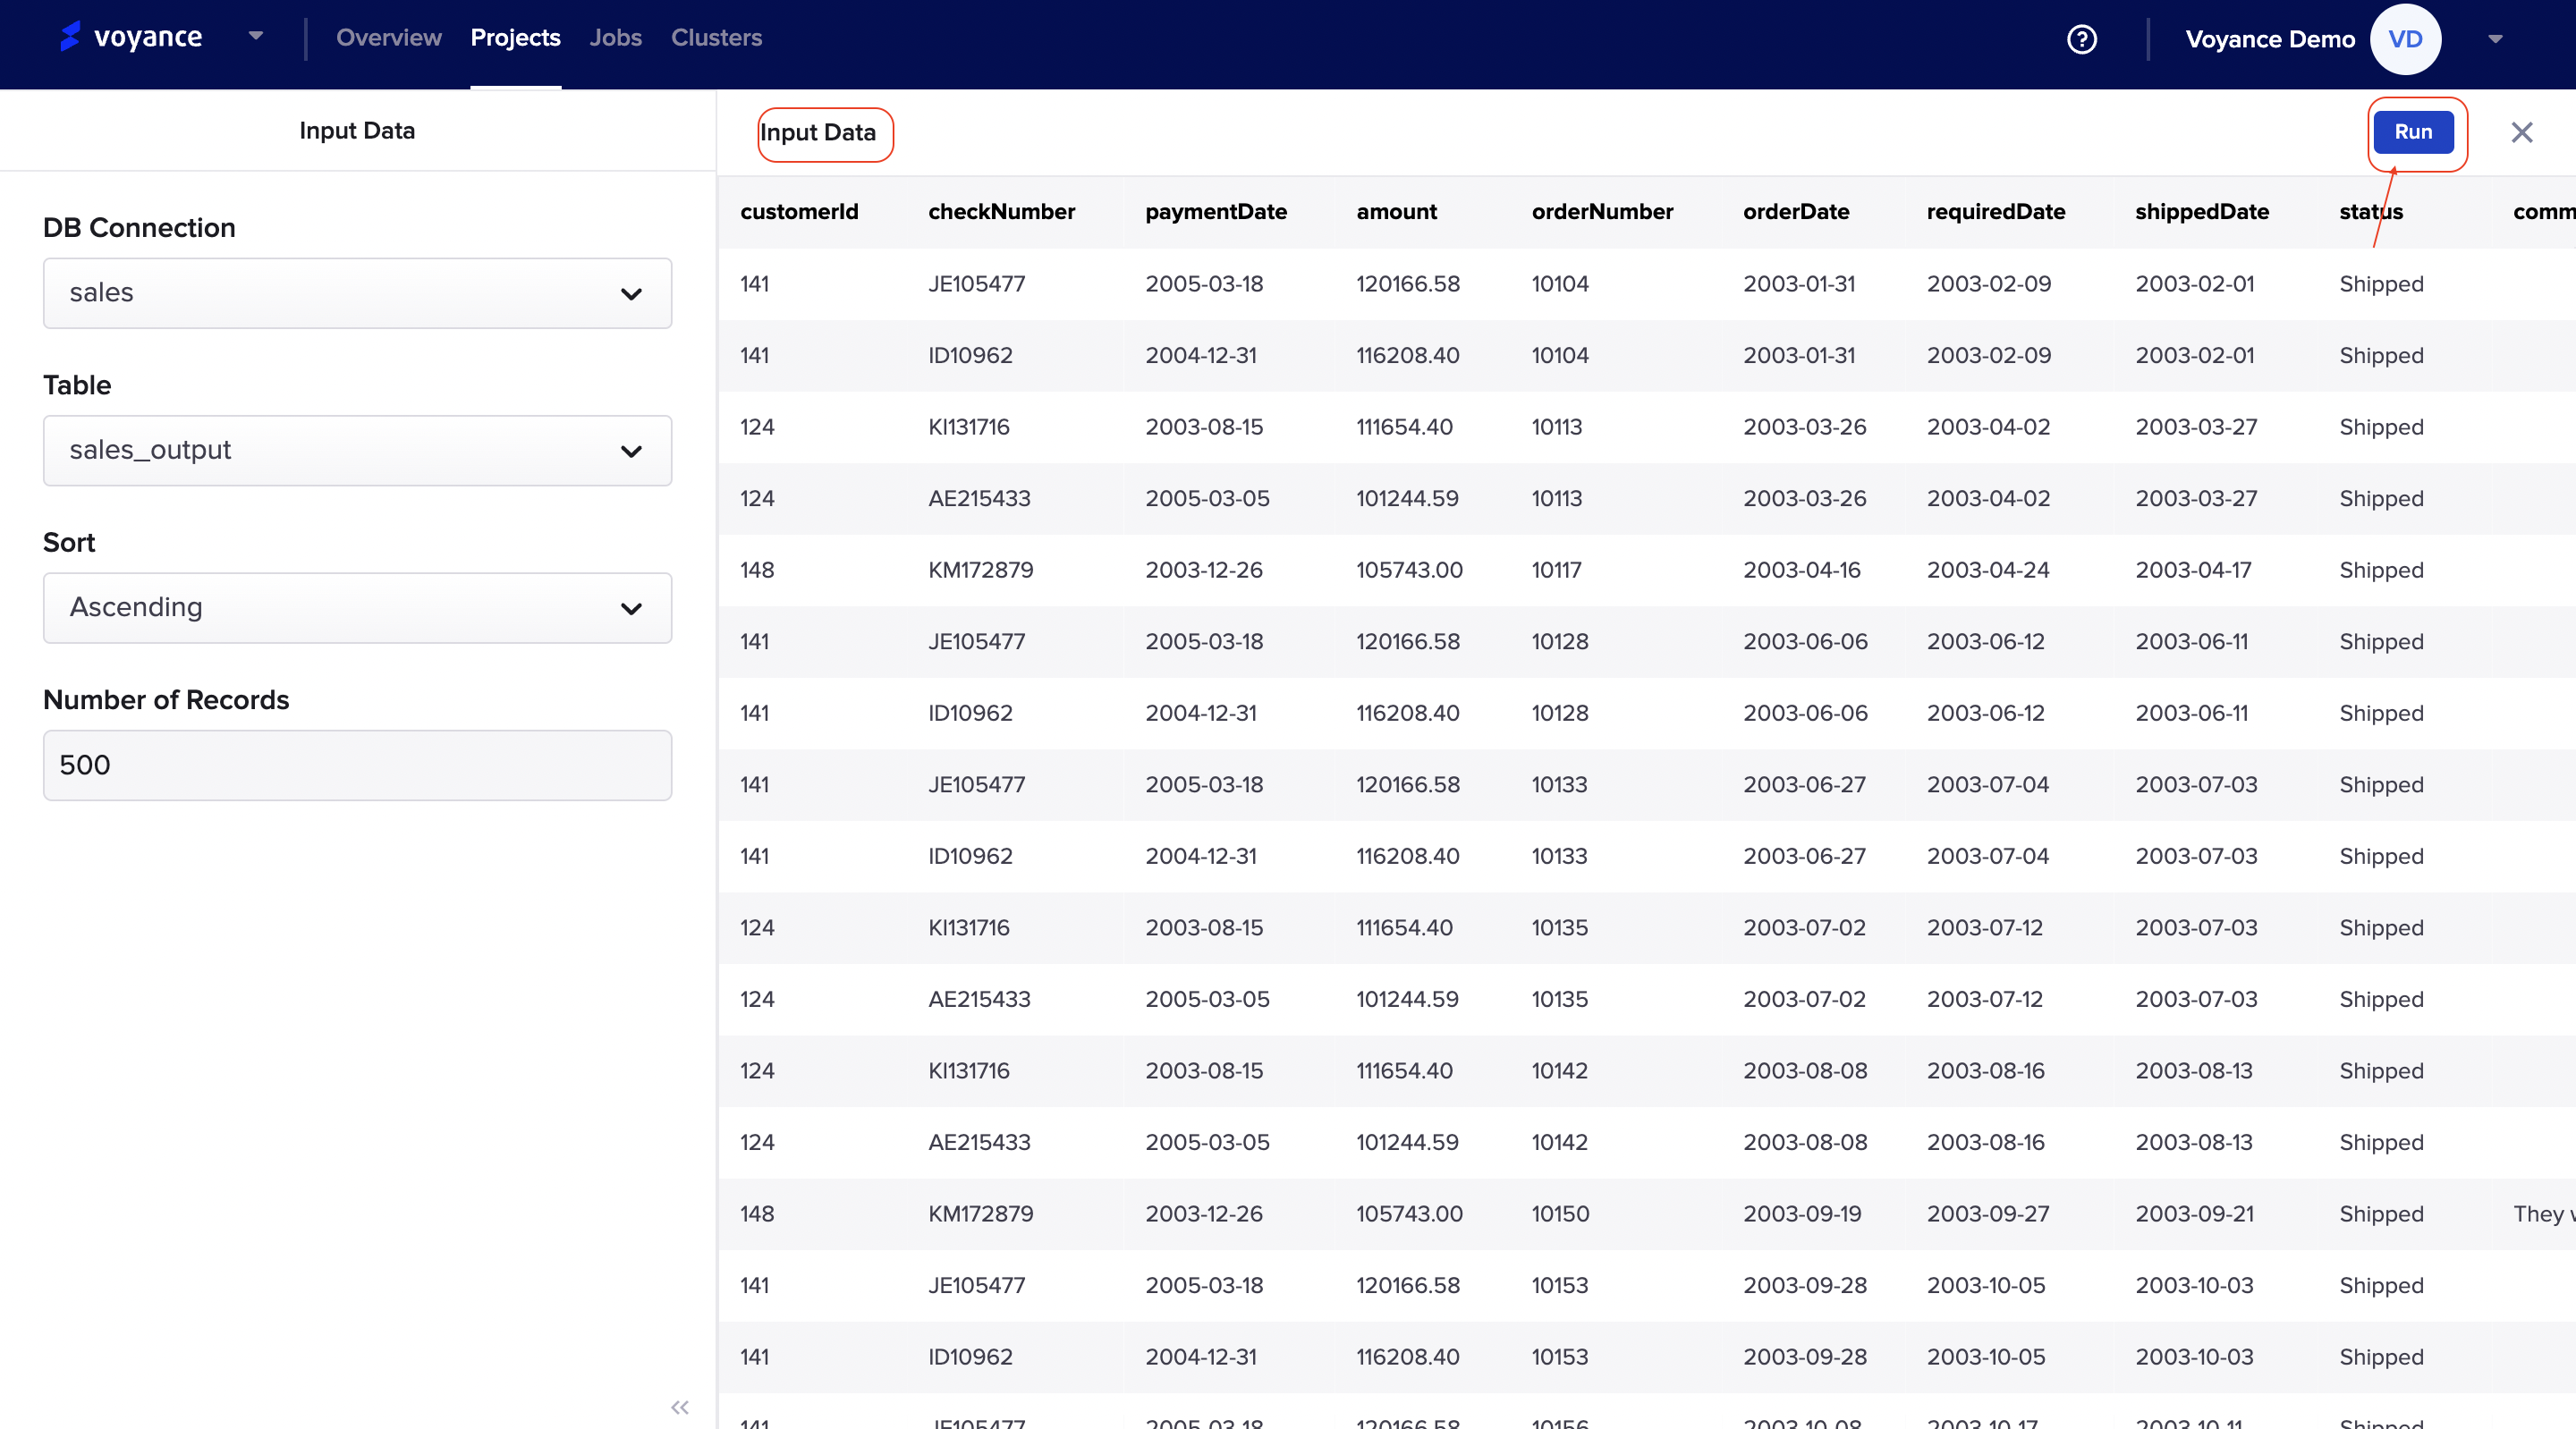Viewport: 2576px width, 1429px height.
Task: Click payment date 2003-12-26 for order 10150
Action: tap(1204, 1213)
